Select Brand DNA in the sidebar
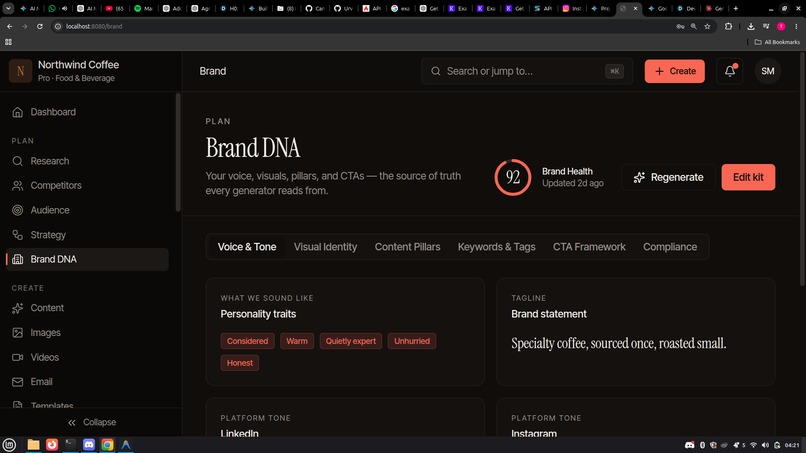The image size is (806, 453). click(87, 259)
